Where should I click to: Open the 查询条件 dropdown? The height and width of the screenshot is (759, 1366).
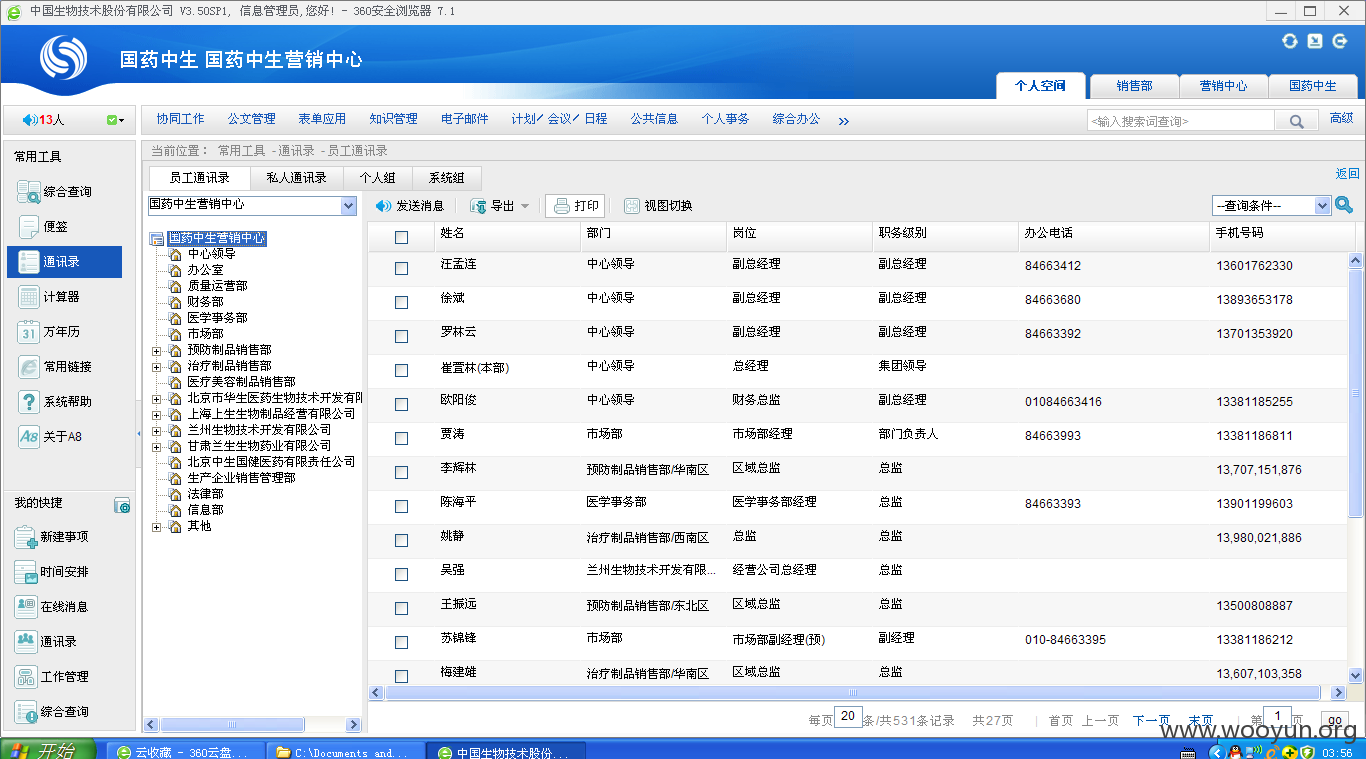click(x=1271, y=205)
